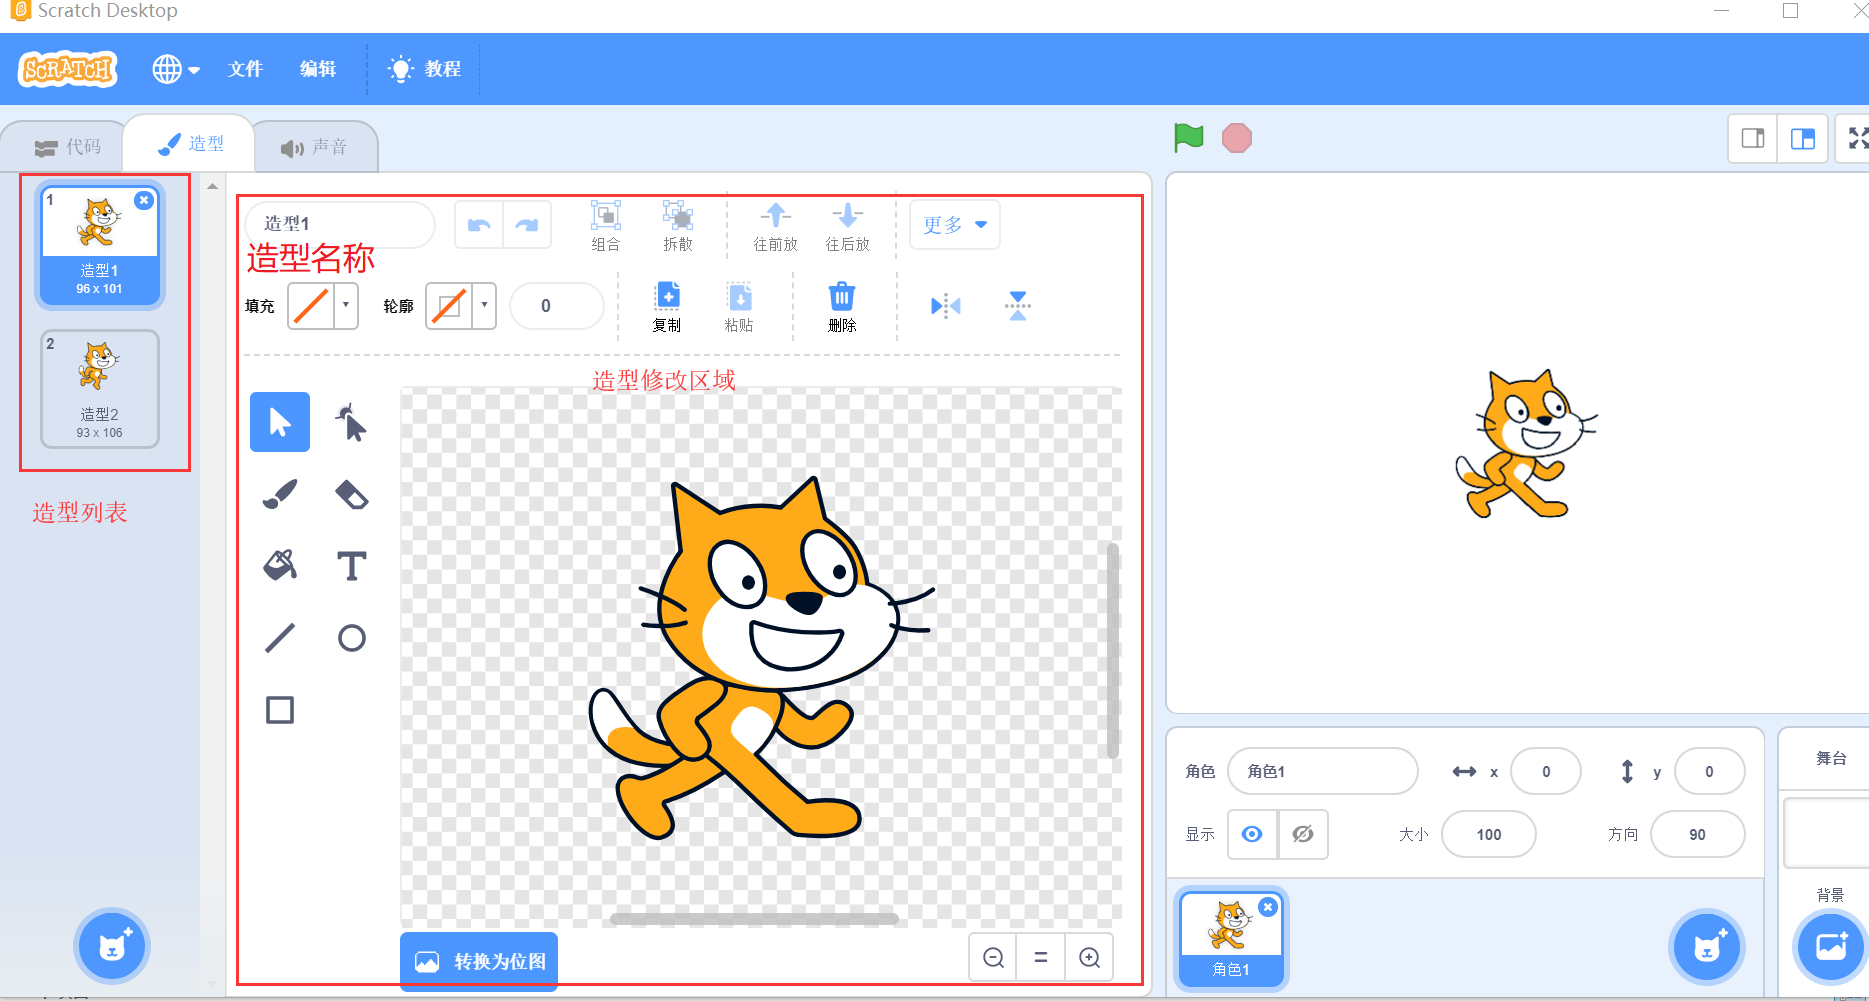Click the outline color swatch
Image resolution: width=1869 pixels, height=1001 pixels.
pos(450,306)
